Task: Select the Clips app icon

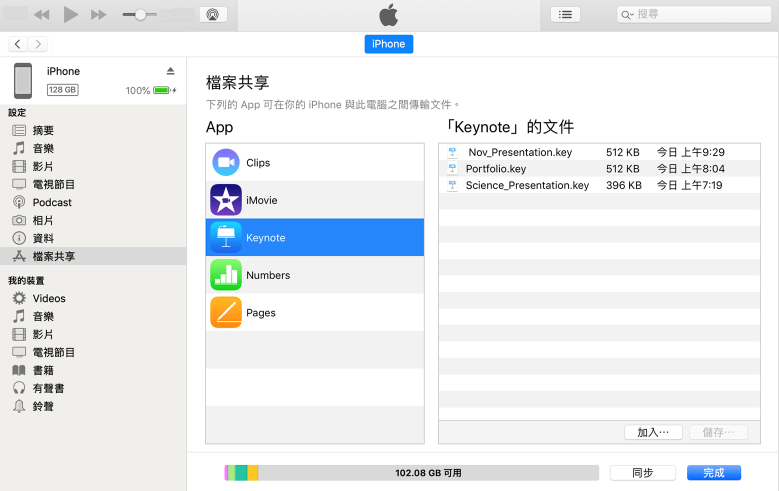Action: coord(226,163)
